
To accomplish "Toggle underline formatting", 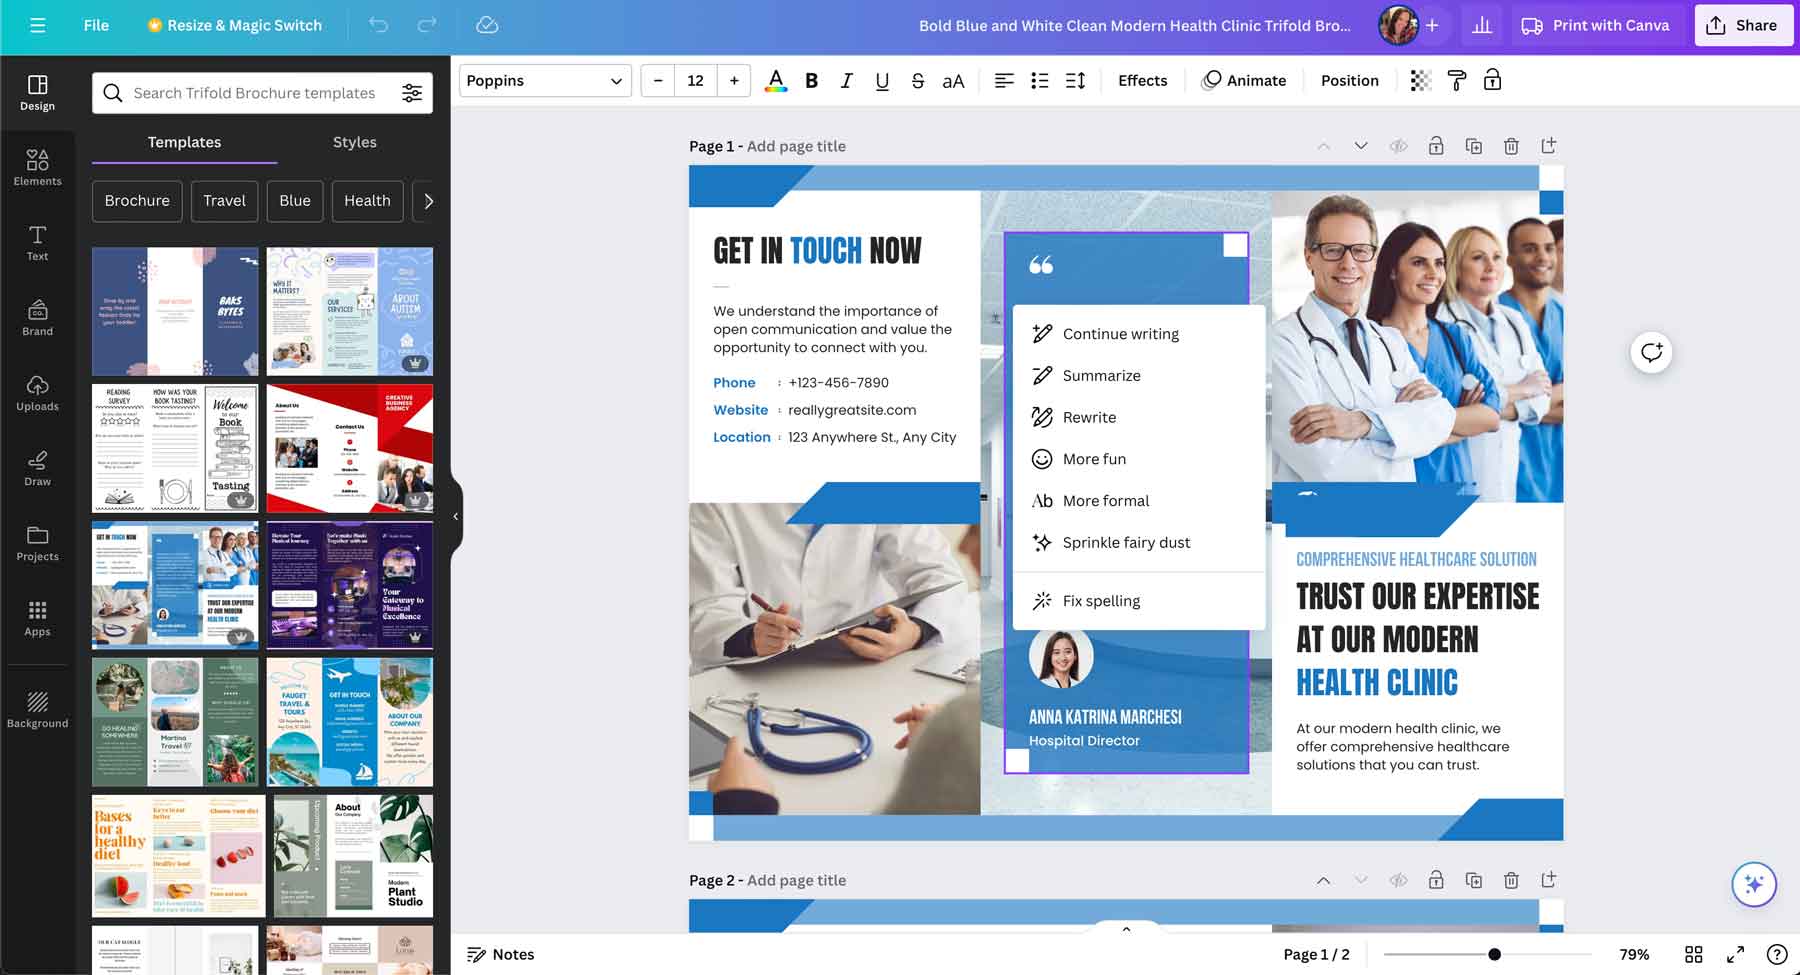I will (x=882, y=80).
